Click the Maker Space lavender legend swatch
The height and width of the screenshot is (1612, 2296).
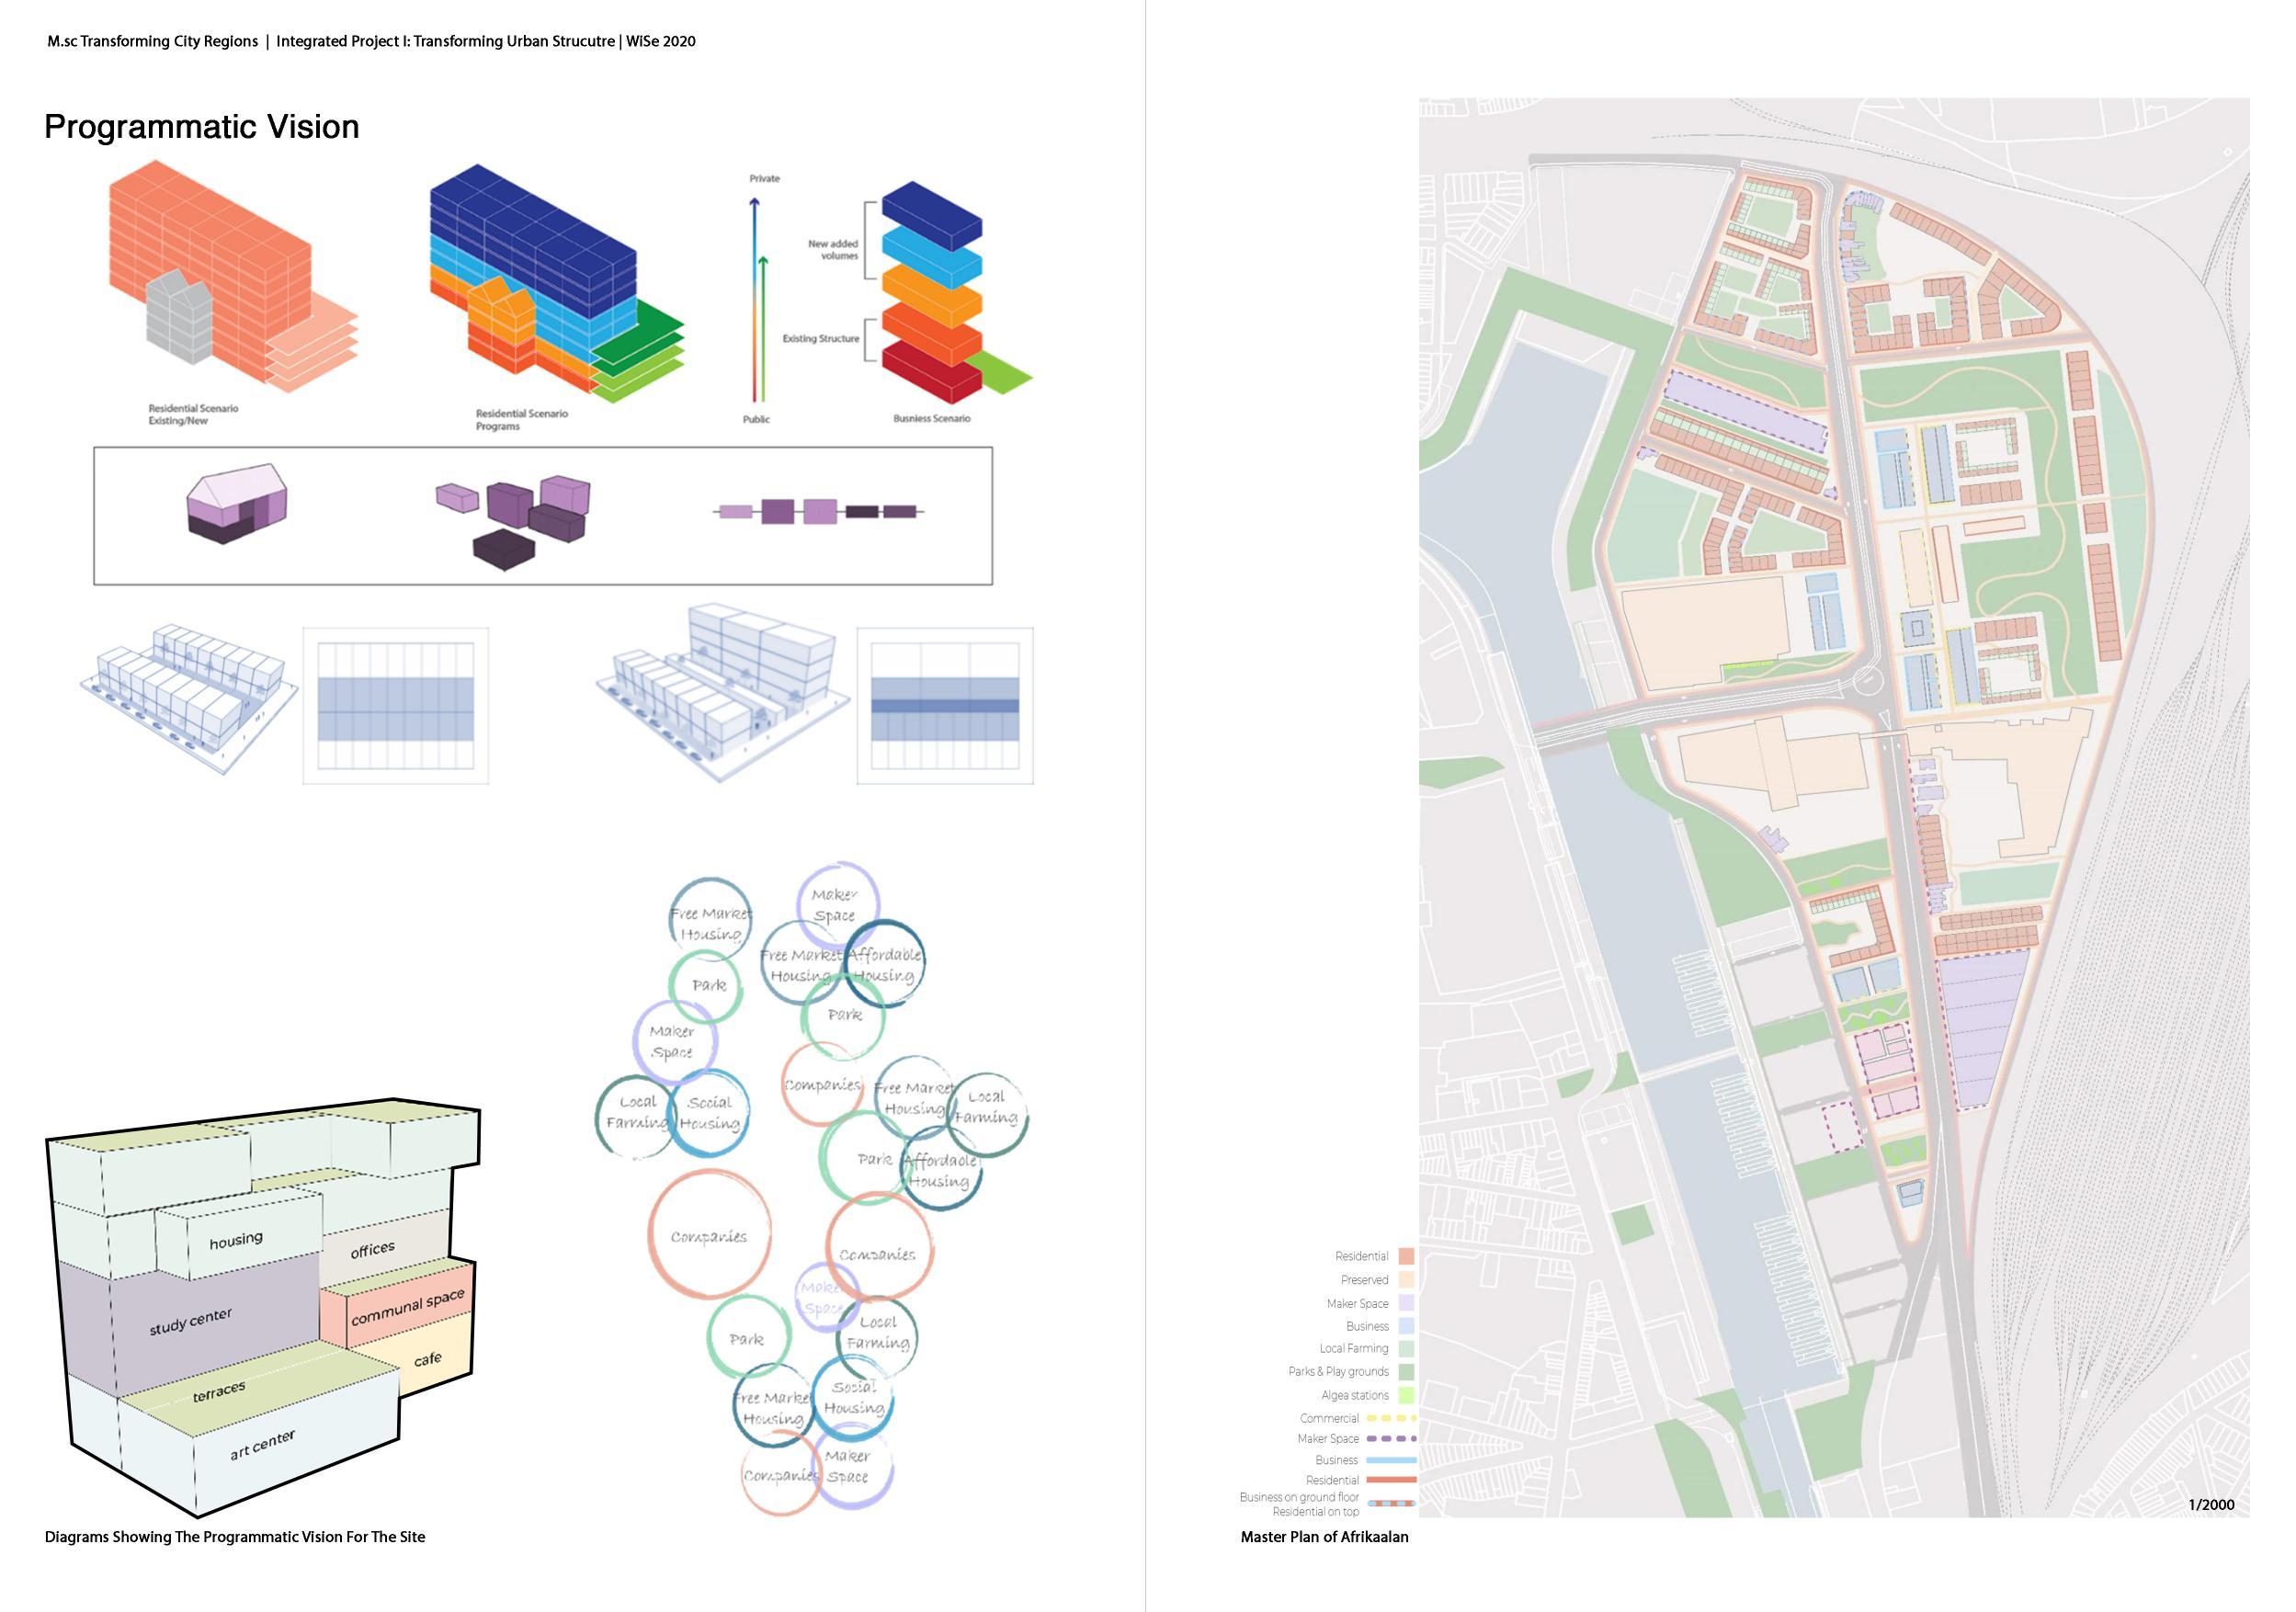pos(1406,1303)
